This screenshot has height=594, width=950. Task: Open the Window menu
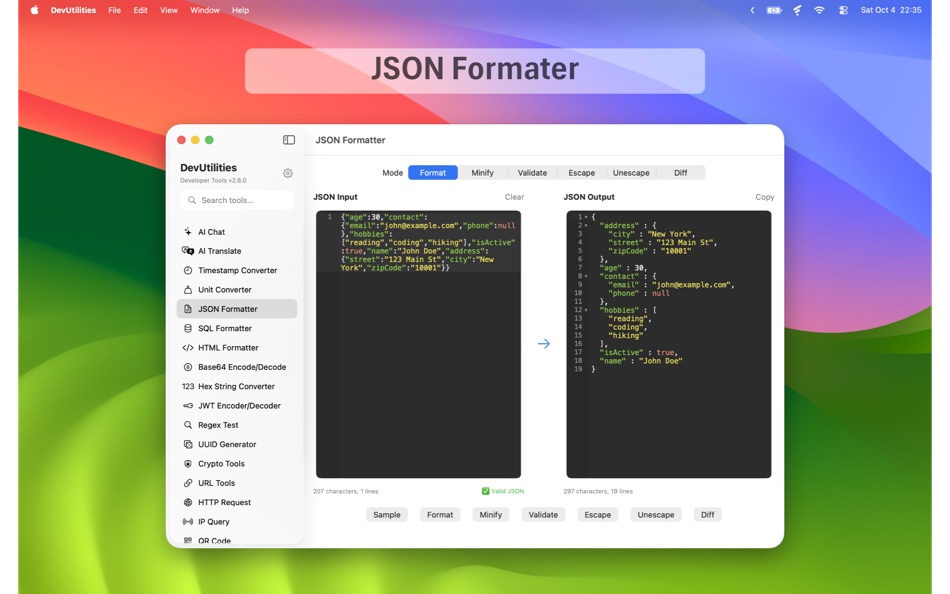click(x=205, y=10)
